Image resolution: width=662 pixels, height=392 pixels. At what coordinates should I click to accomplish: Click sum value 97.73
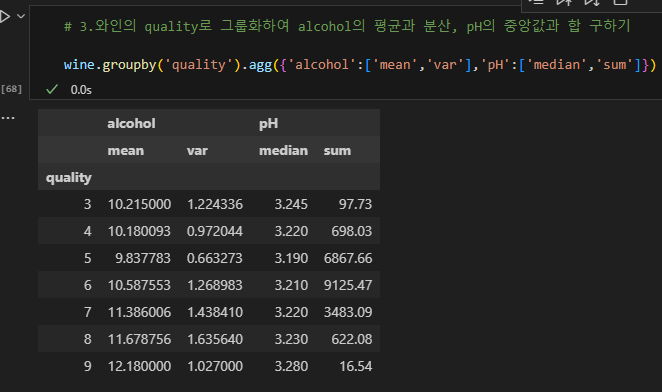pos(355,204)
